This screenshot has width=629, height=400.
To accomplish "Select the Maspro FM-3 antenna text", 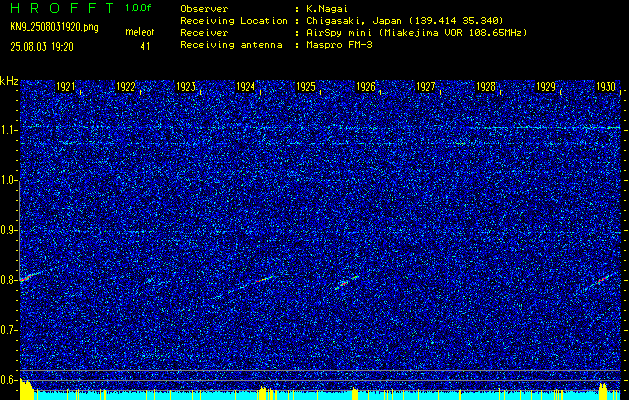I will tap(339, 45).
